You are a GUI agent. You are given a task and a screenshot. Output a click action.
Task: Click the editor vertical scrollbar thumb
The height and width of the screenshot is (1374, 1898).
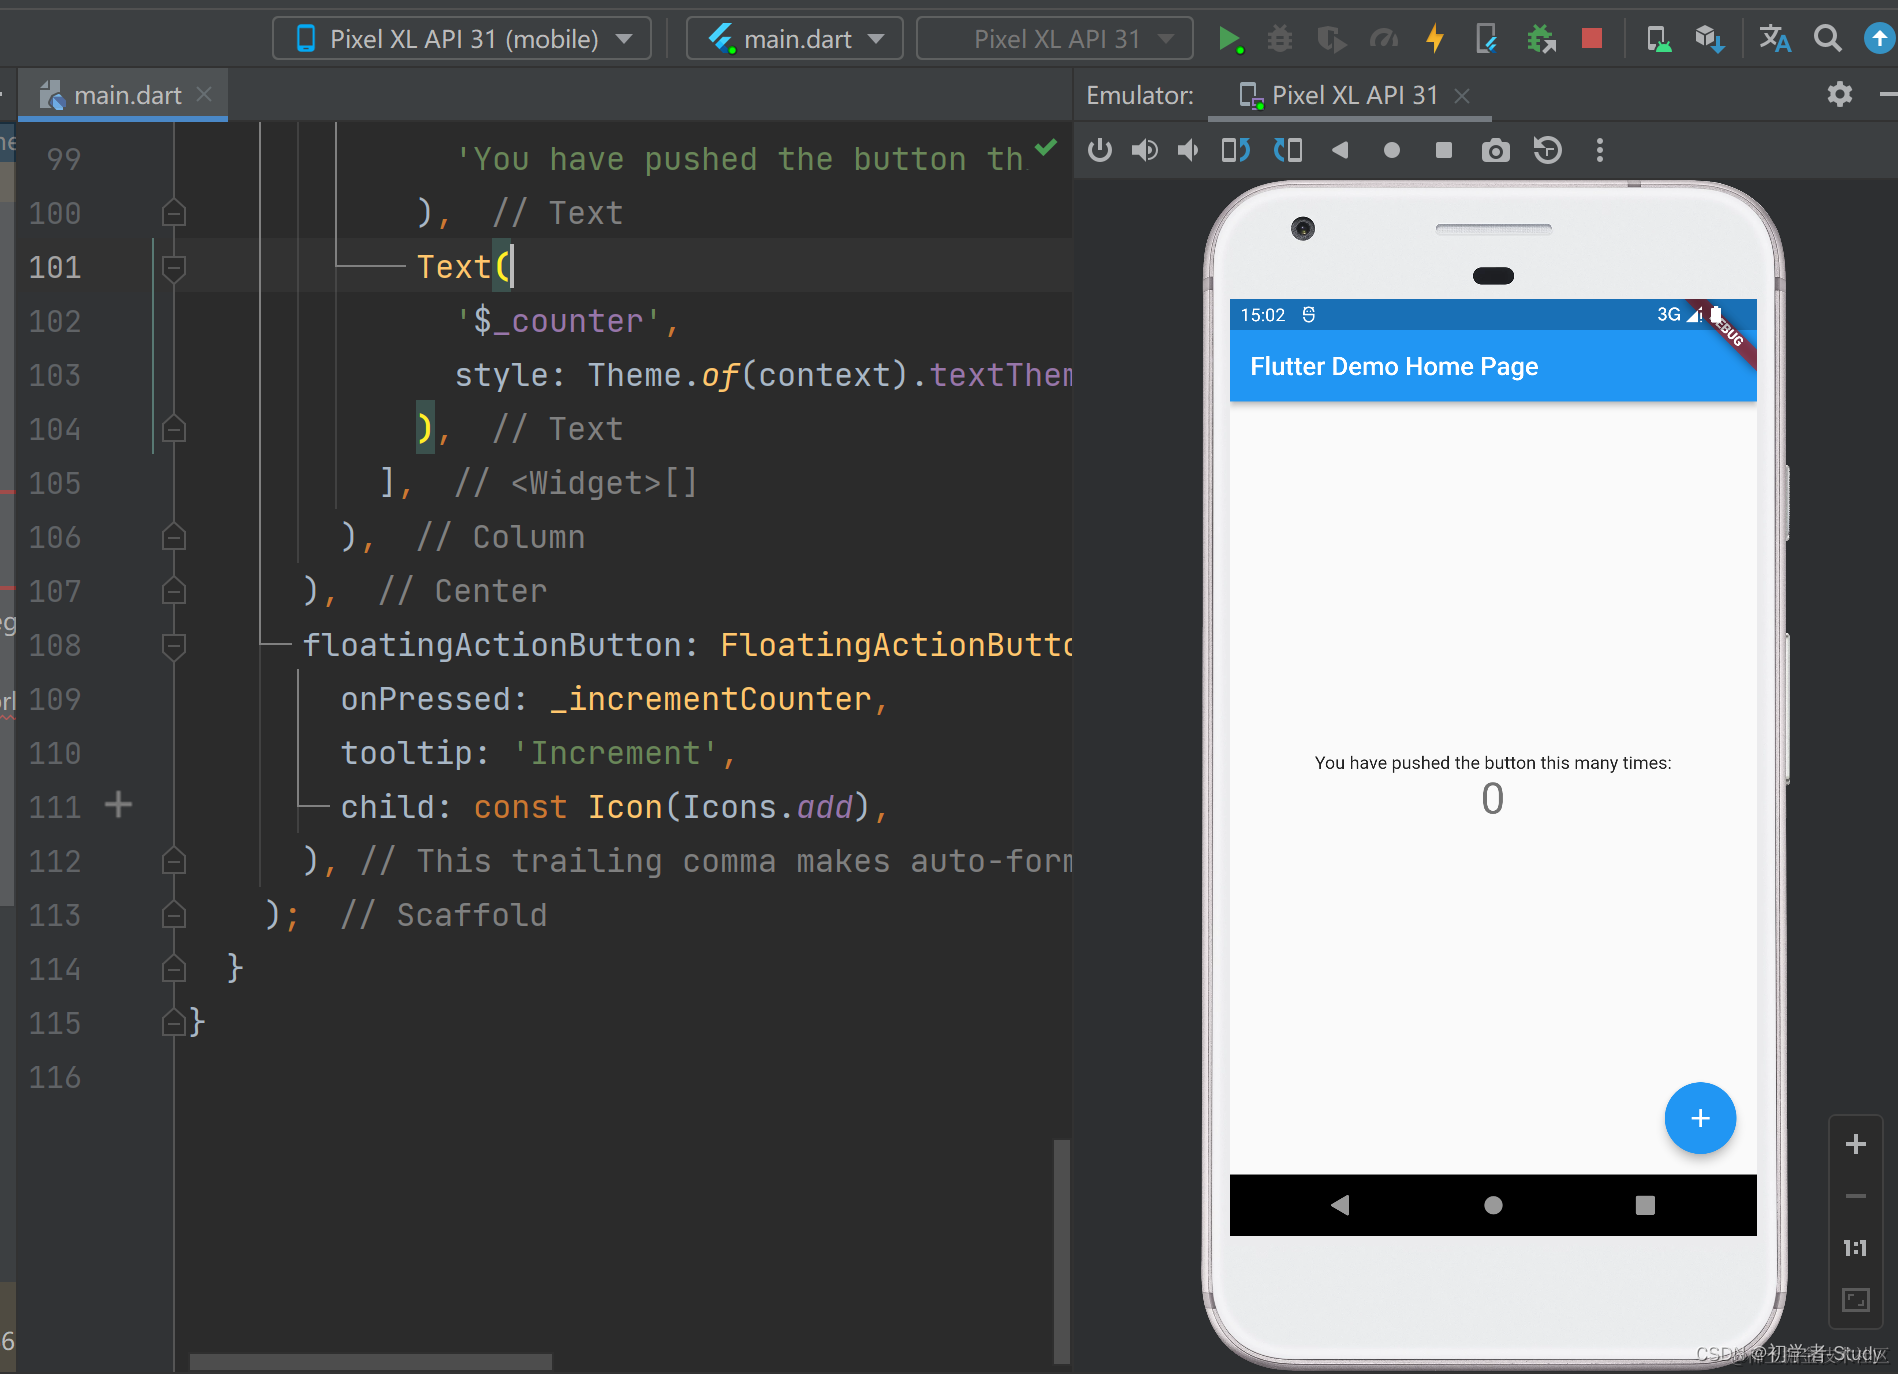pos(1062,1250)
